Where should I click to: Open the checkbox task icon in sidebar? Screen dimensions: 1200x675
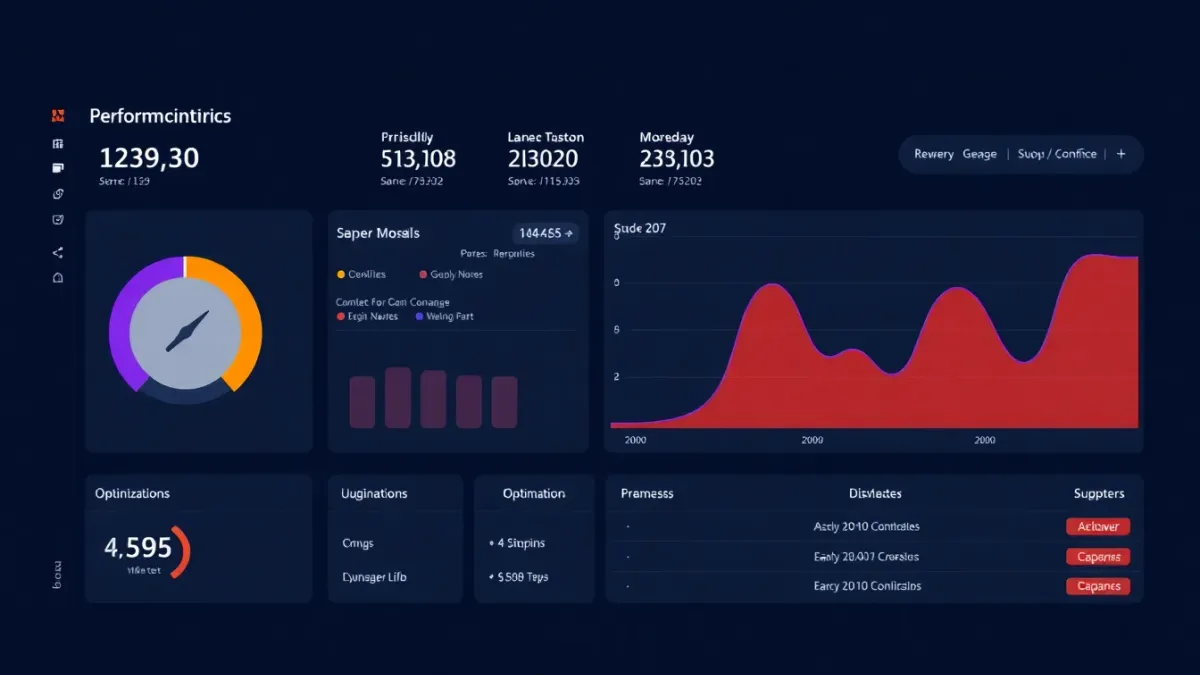(57, 220)
